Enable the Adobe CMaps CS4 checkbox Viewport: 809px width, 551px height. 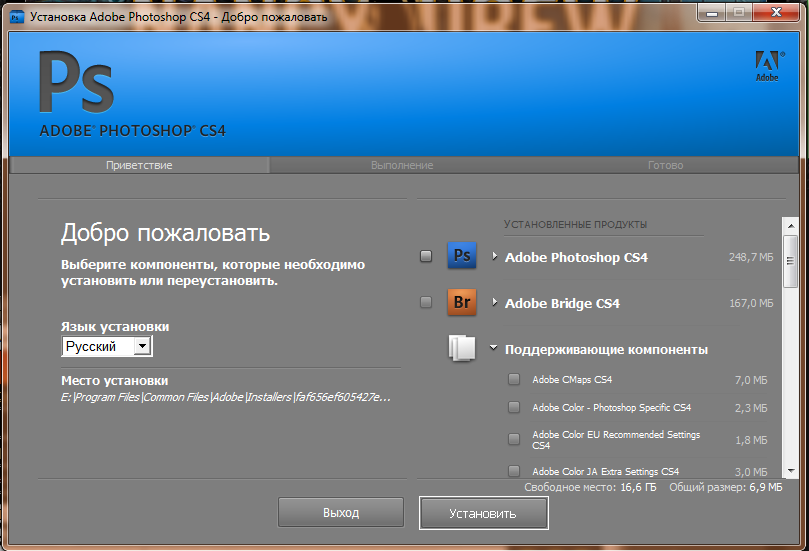pos(514,379)
